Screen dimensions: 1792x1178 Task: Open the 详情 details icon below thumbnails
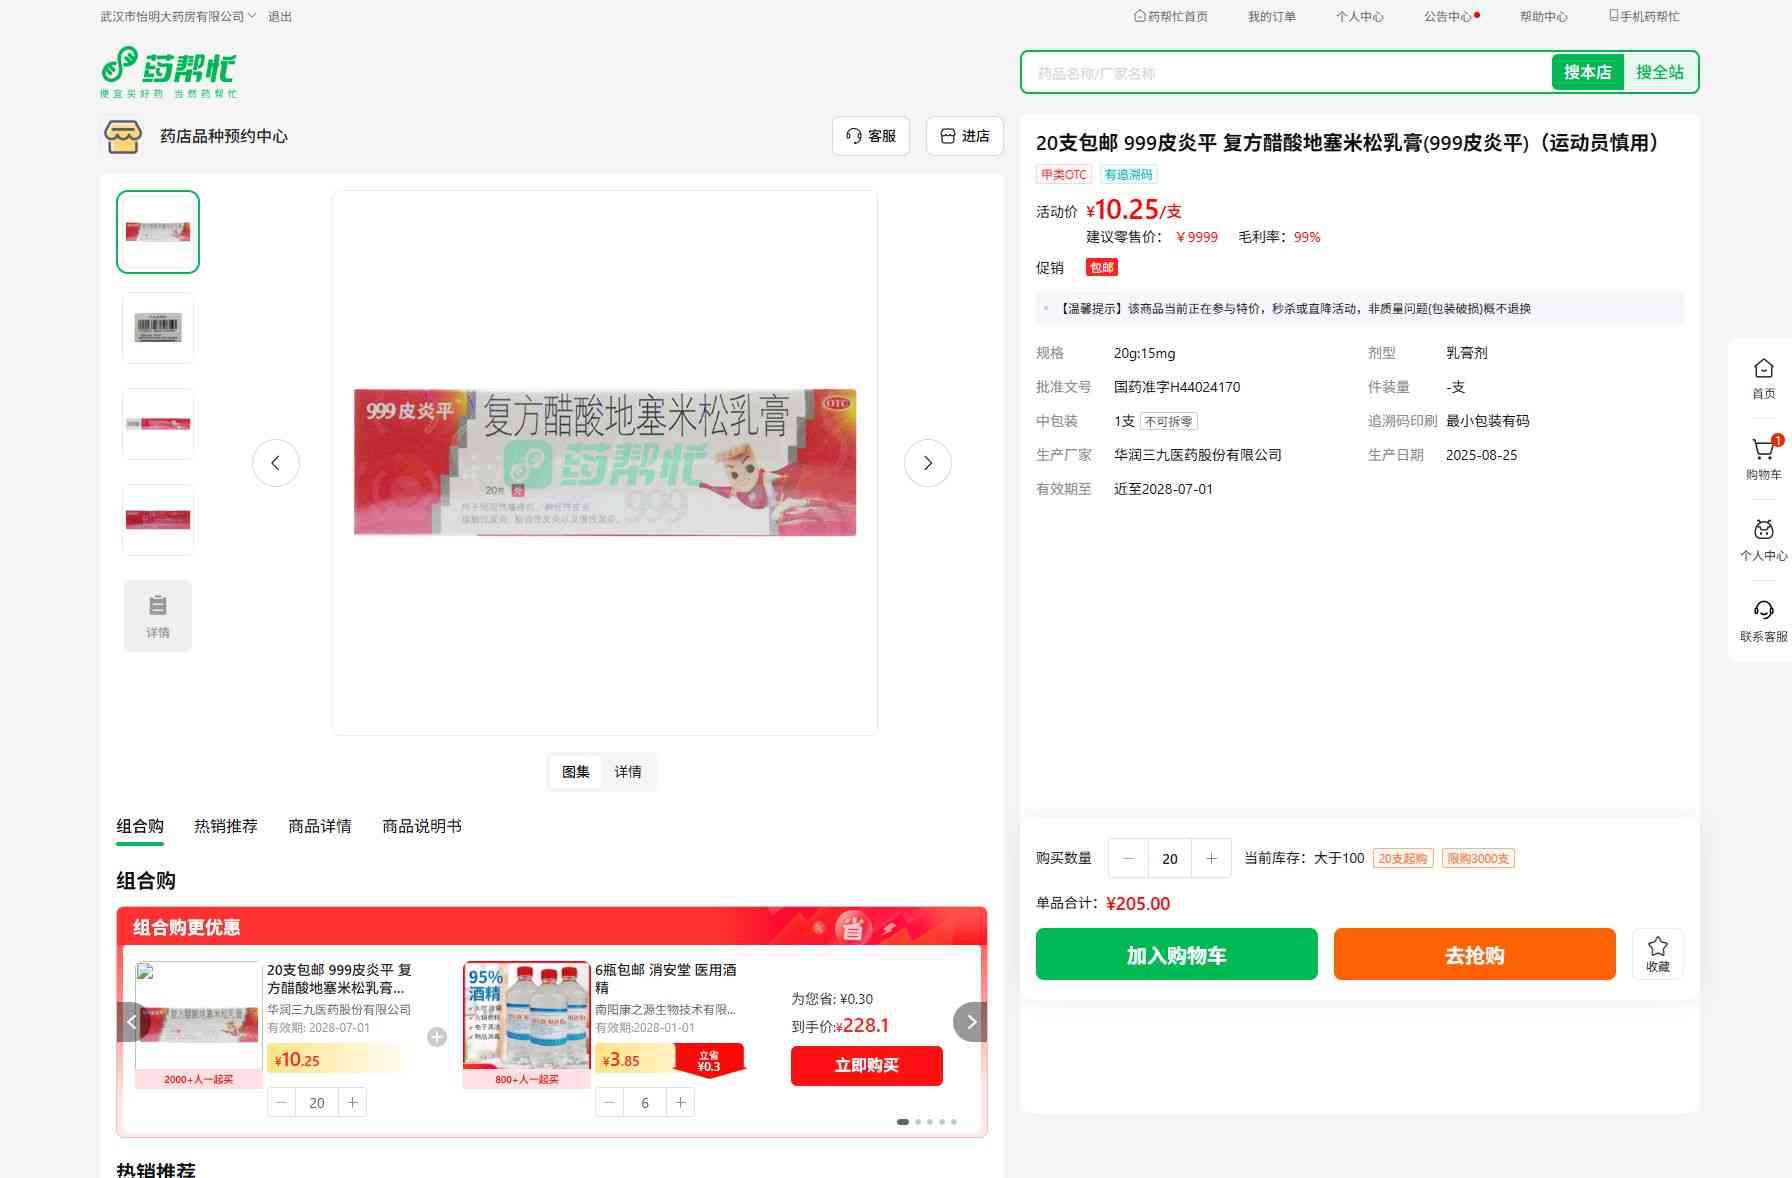pos(158,616)
